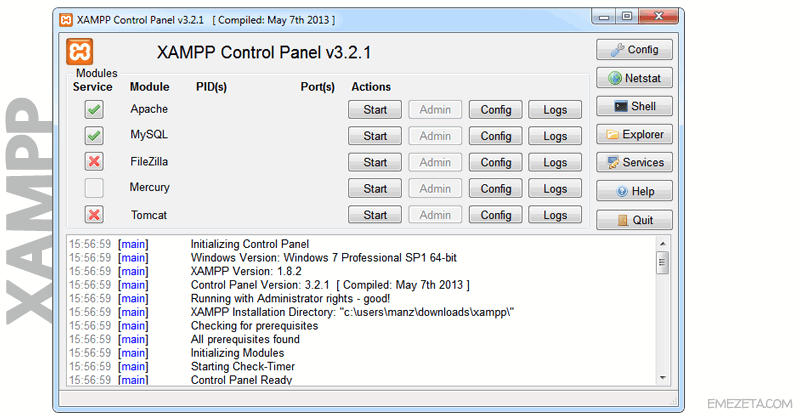Start the Mercury module
800x419 pixels.
[x=375, y=189]
